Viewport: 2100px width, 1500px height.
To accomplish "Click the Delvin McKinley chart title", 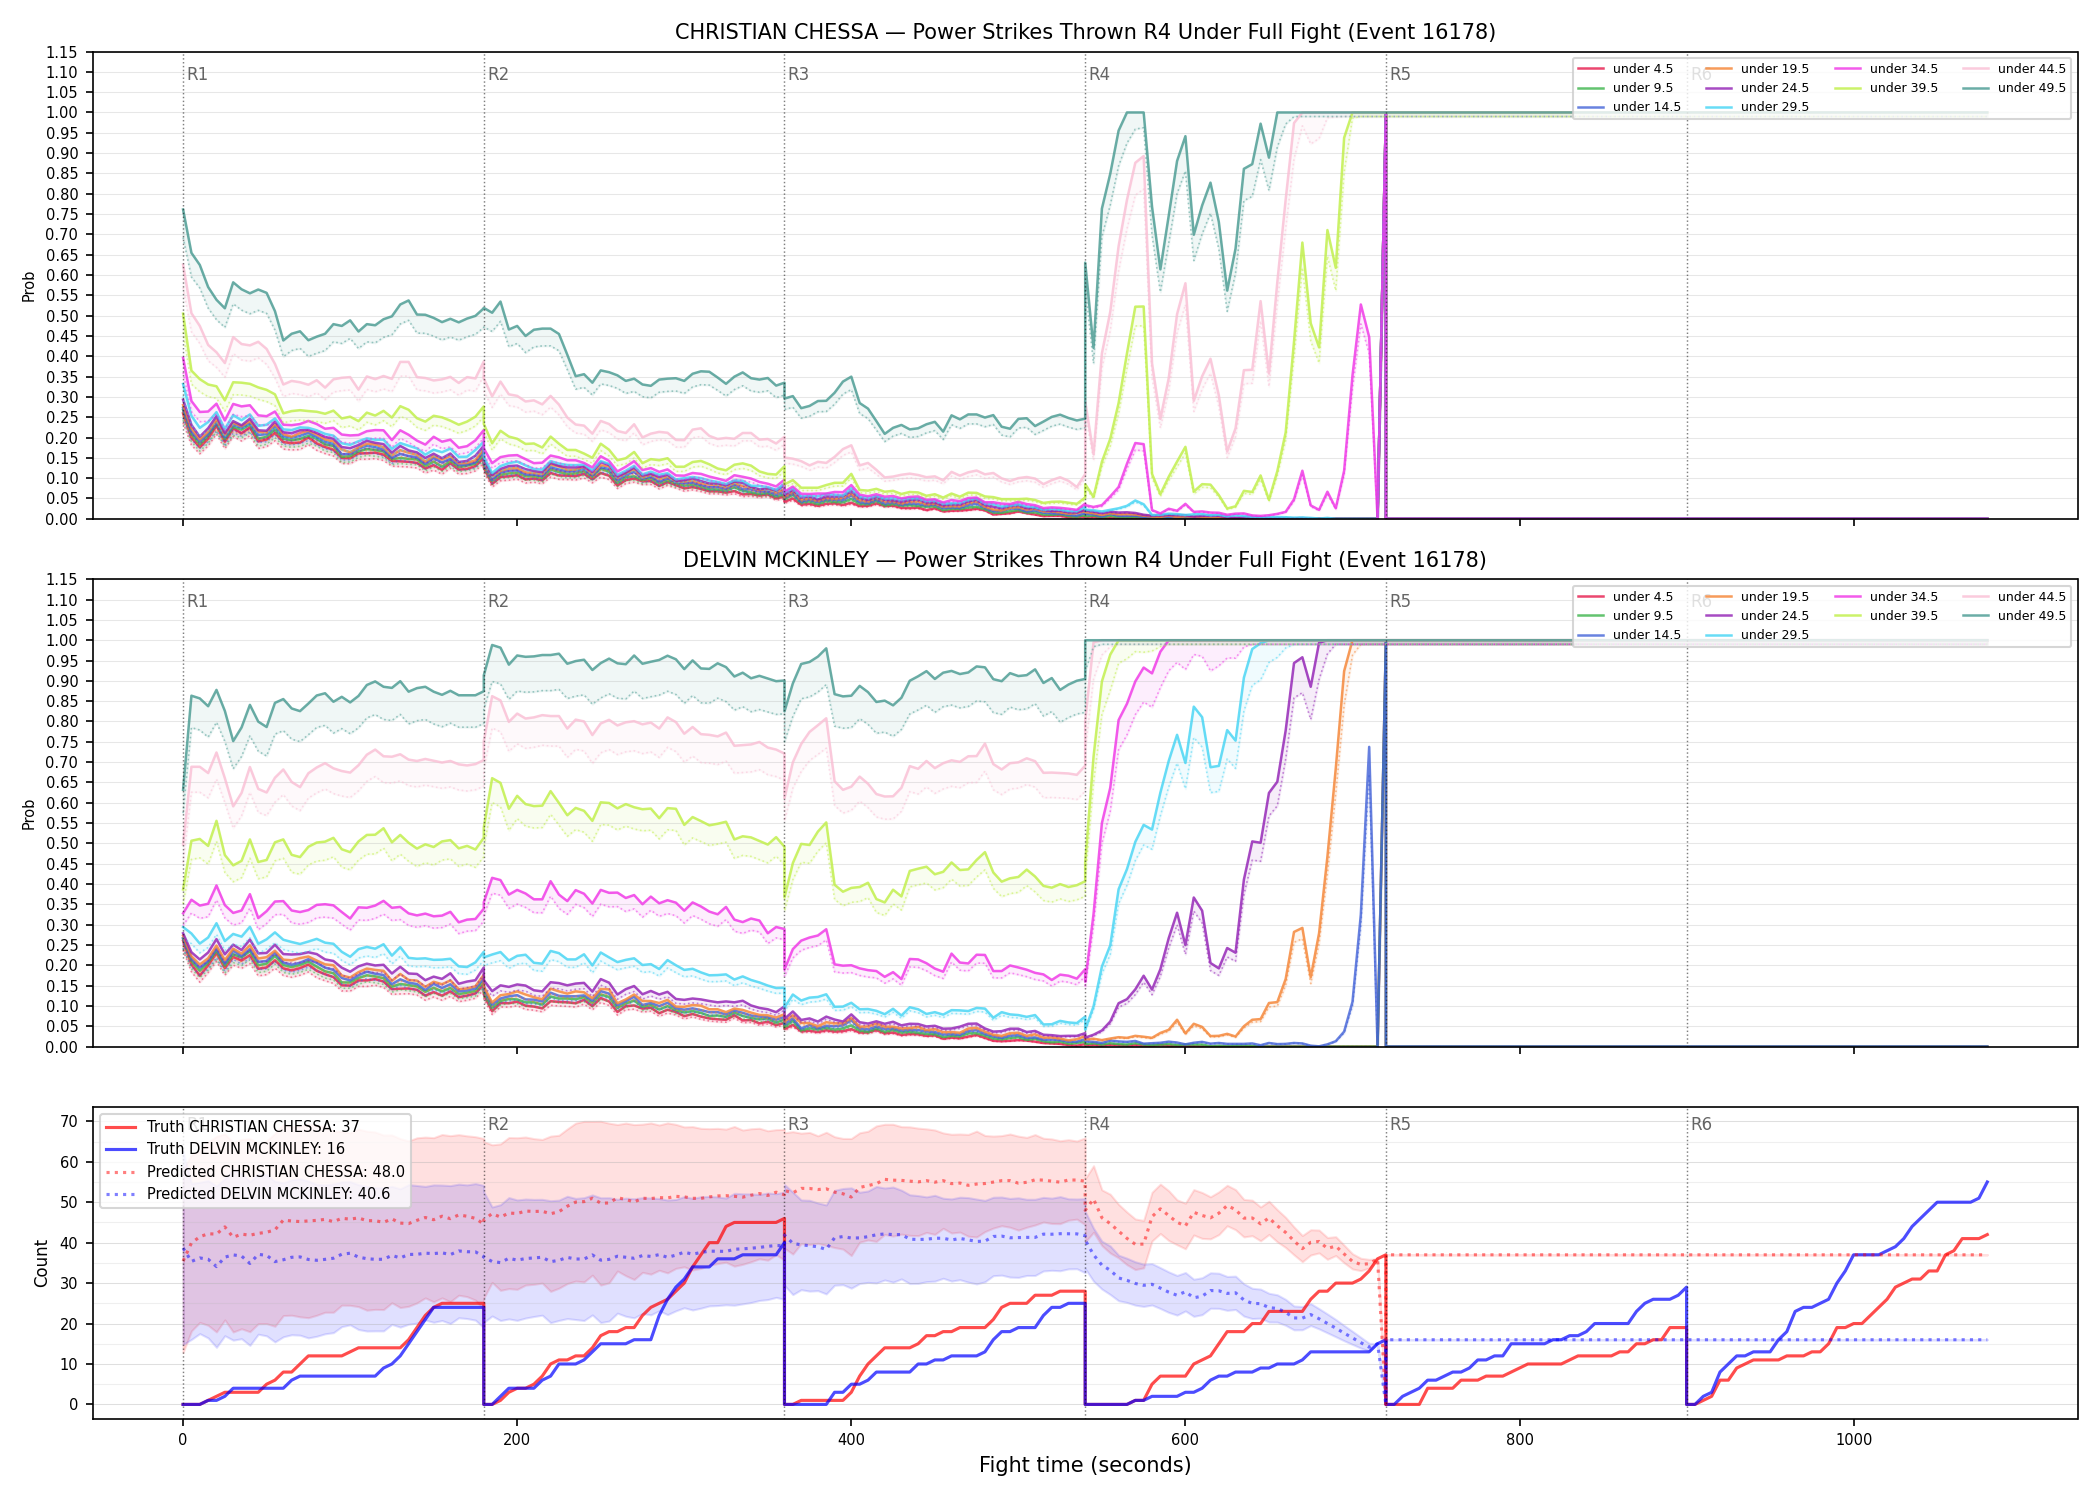I will point(1085,560).
